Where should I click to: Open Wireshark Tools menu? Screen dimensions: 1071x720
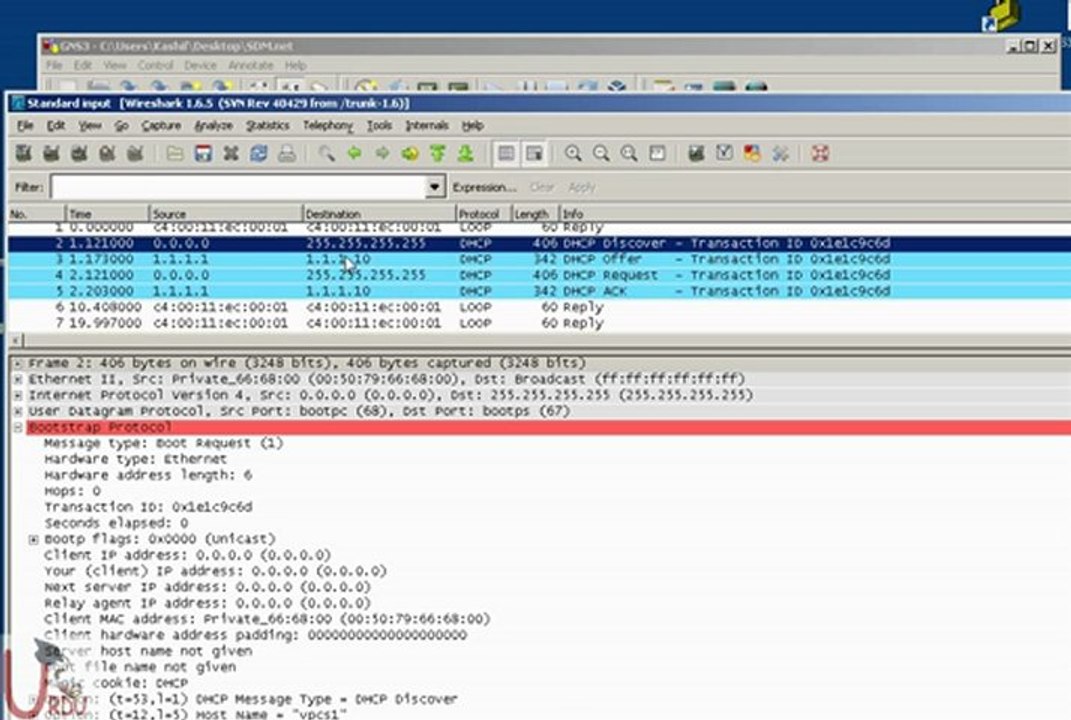[379, 126]
